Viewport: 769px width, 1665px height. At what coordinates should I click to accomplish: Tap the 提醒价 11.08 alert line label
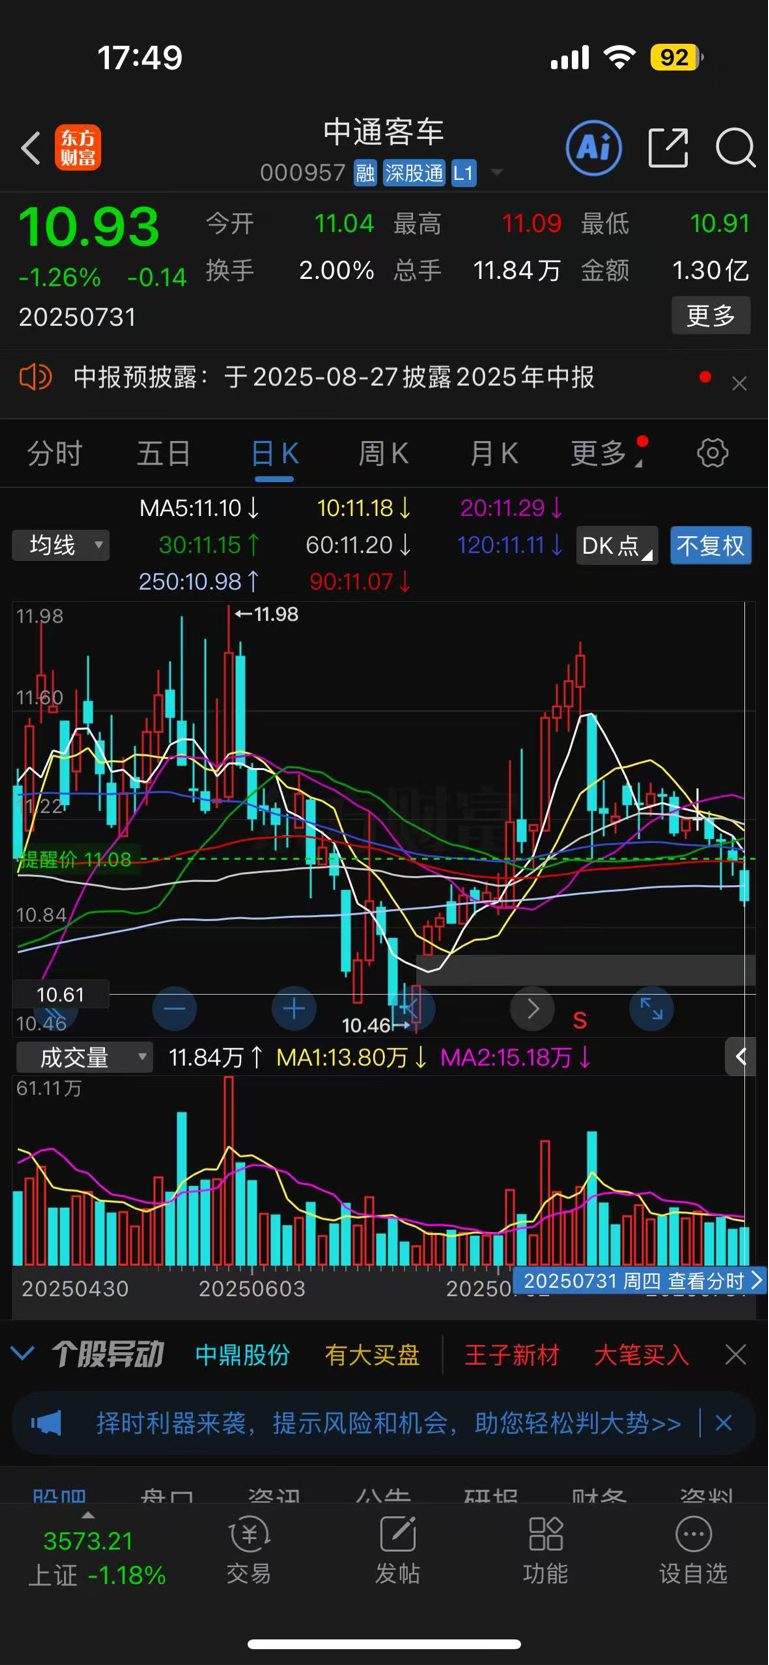click(x=74, y=860)
